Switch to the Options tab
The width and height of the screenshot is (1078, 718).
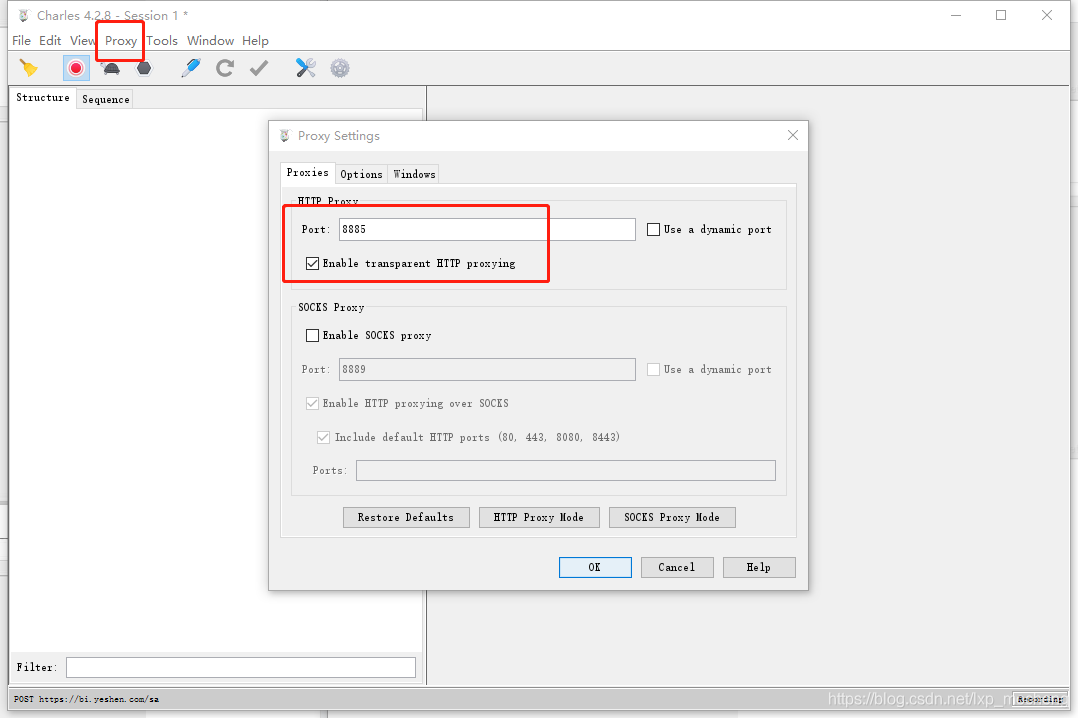(361, 174)
